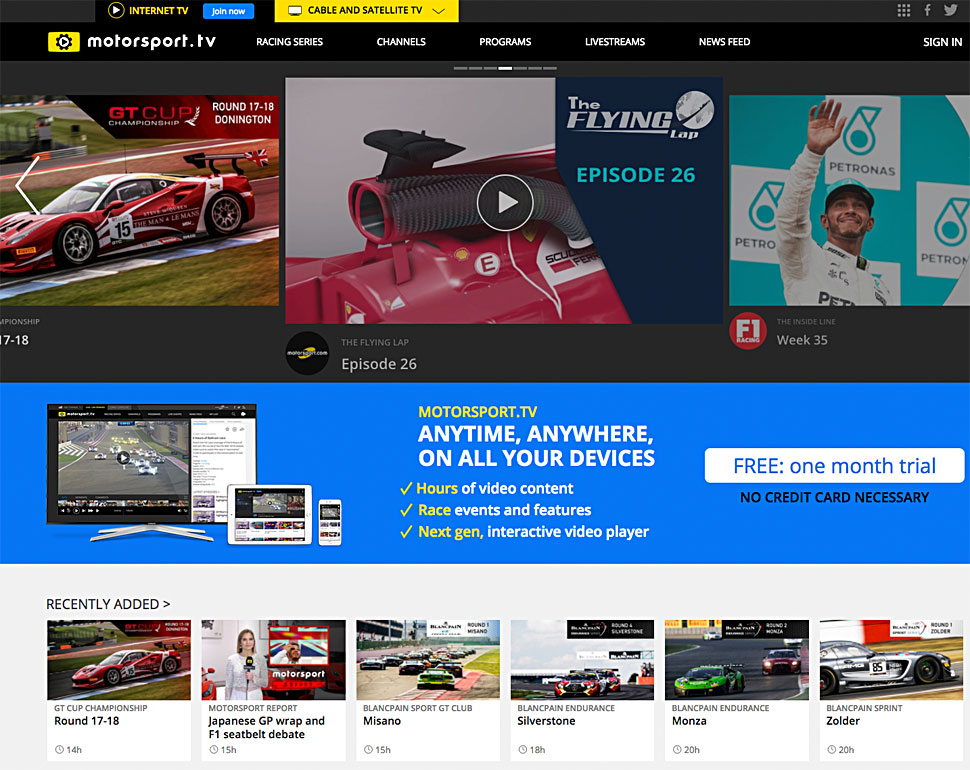Open the Livestreams menu
970x770 pixels.
615,42
